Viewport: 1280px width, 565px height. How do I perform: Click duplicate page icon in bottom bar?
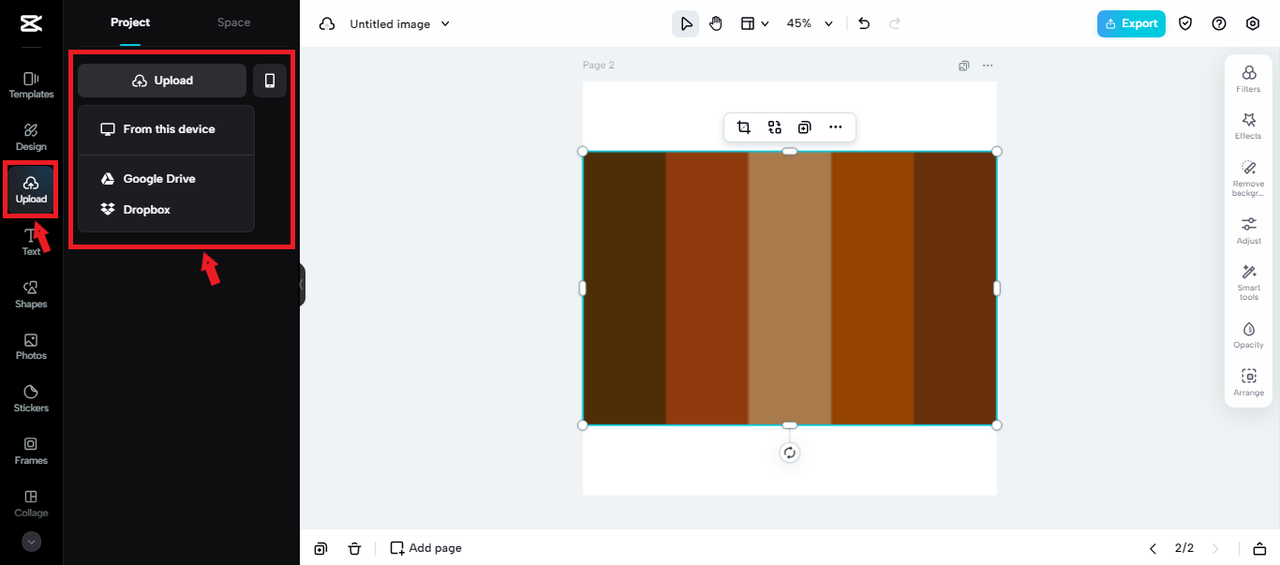(x=321, y=548)
